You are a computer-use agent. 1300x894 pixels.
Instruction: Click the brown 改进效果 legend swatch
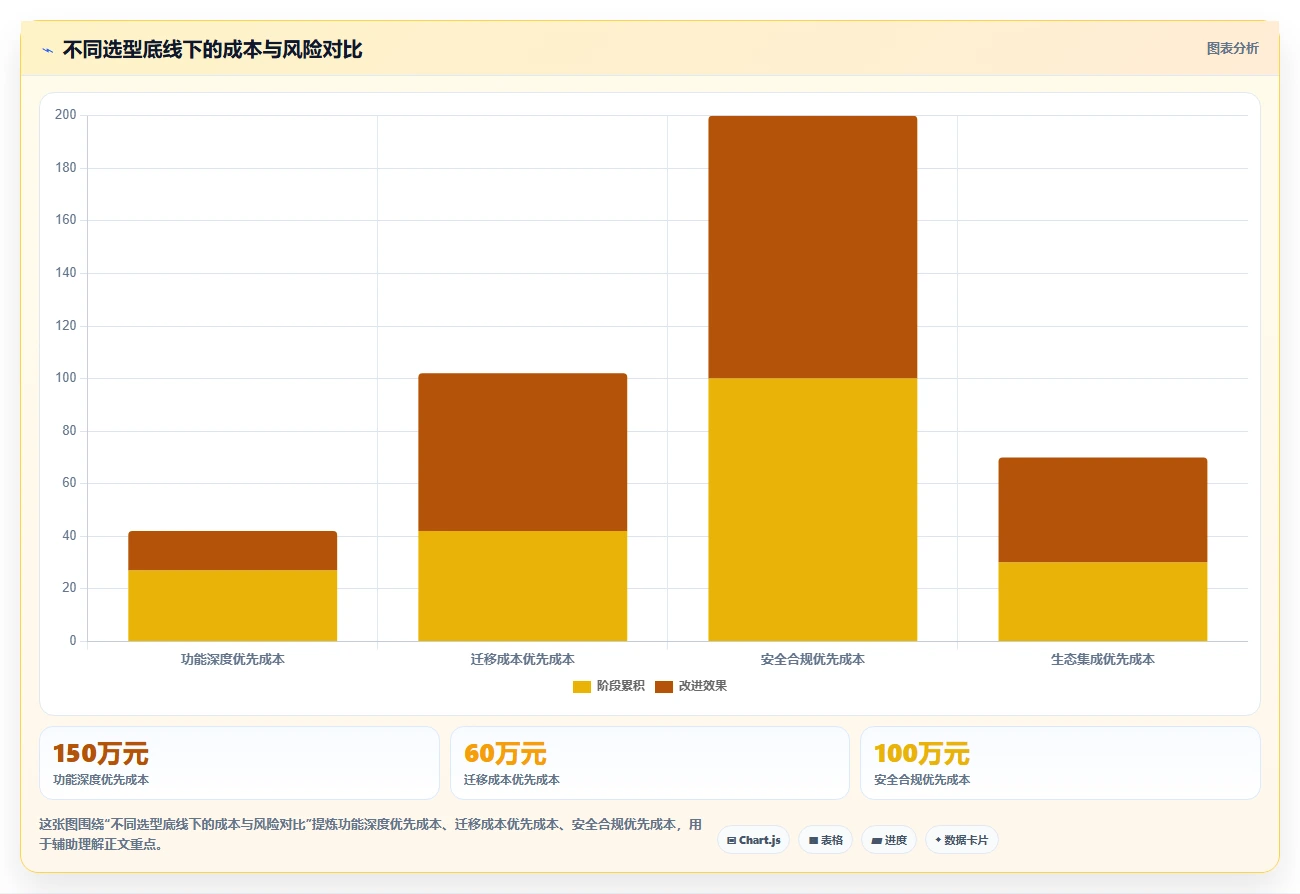coord(664,686)
